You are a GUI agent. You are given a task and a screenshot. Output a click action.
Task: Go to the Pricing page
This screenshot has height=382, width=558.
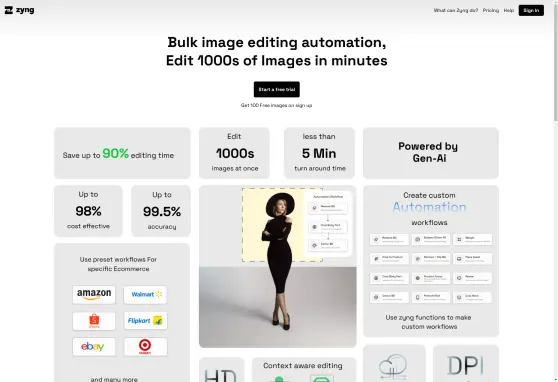coord(491,10)
